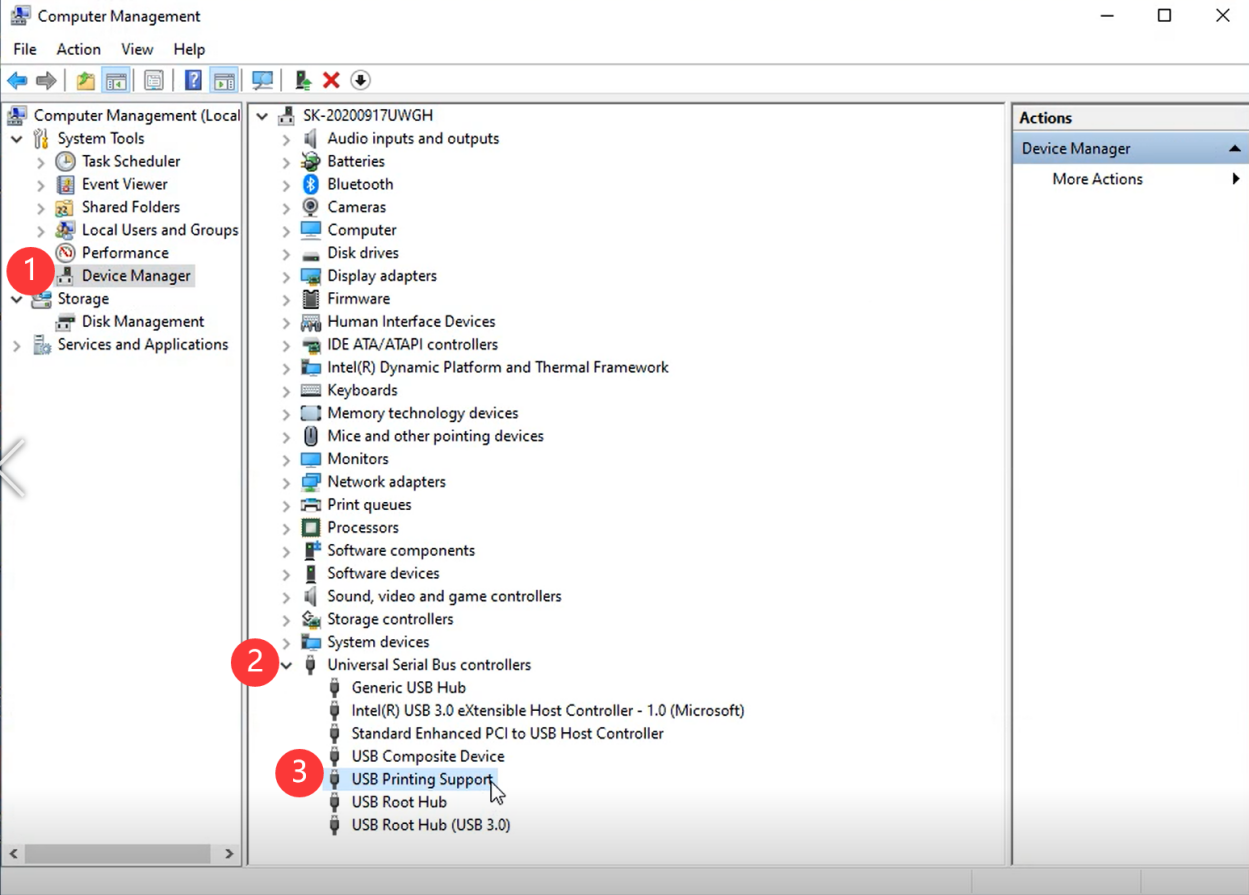This screenshot has height=895, width=1249.
Task: Select Device Manager in console tree
Action: click(x=136, y=276)
